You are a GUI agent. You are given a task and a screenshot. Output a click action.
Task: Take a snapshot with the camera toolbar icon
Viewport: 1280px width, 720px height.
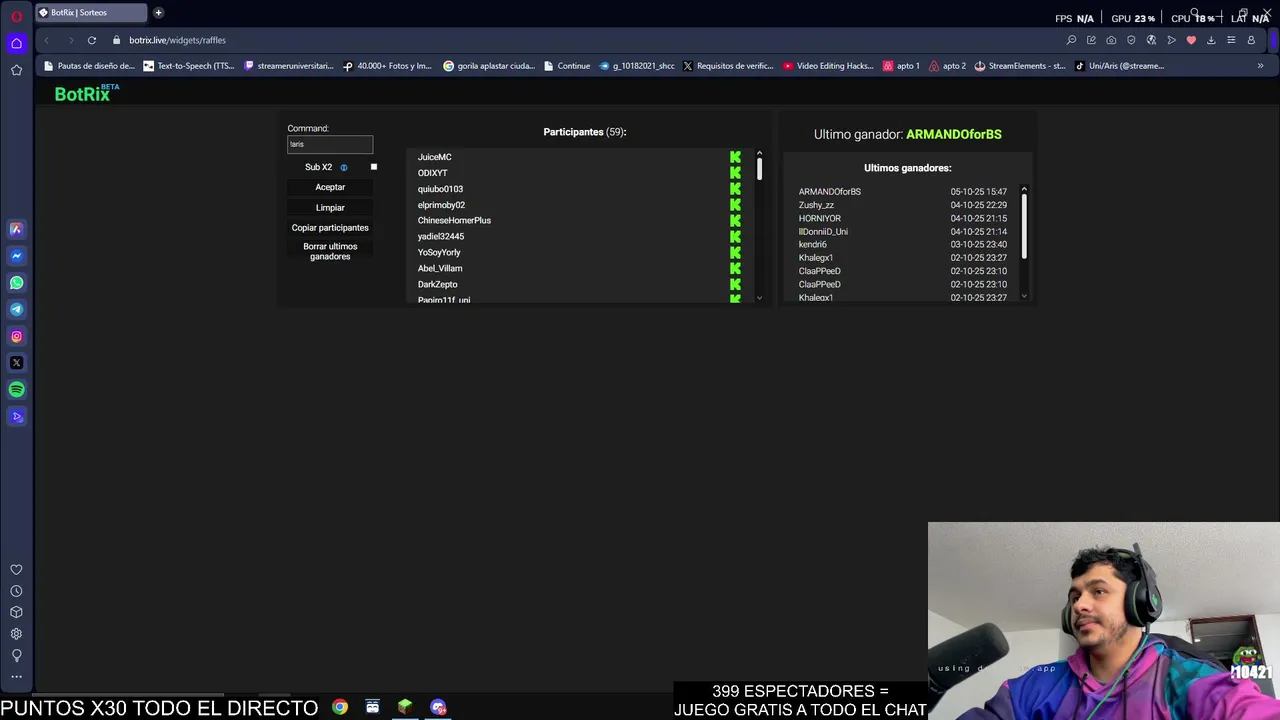pyautogui.click(x=1111, y=40)
